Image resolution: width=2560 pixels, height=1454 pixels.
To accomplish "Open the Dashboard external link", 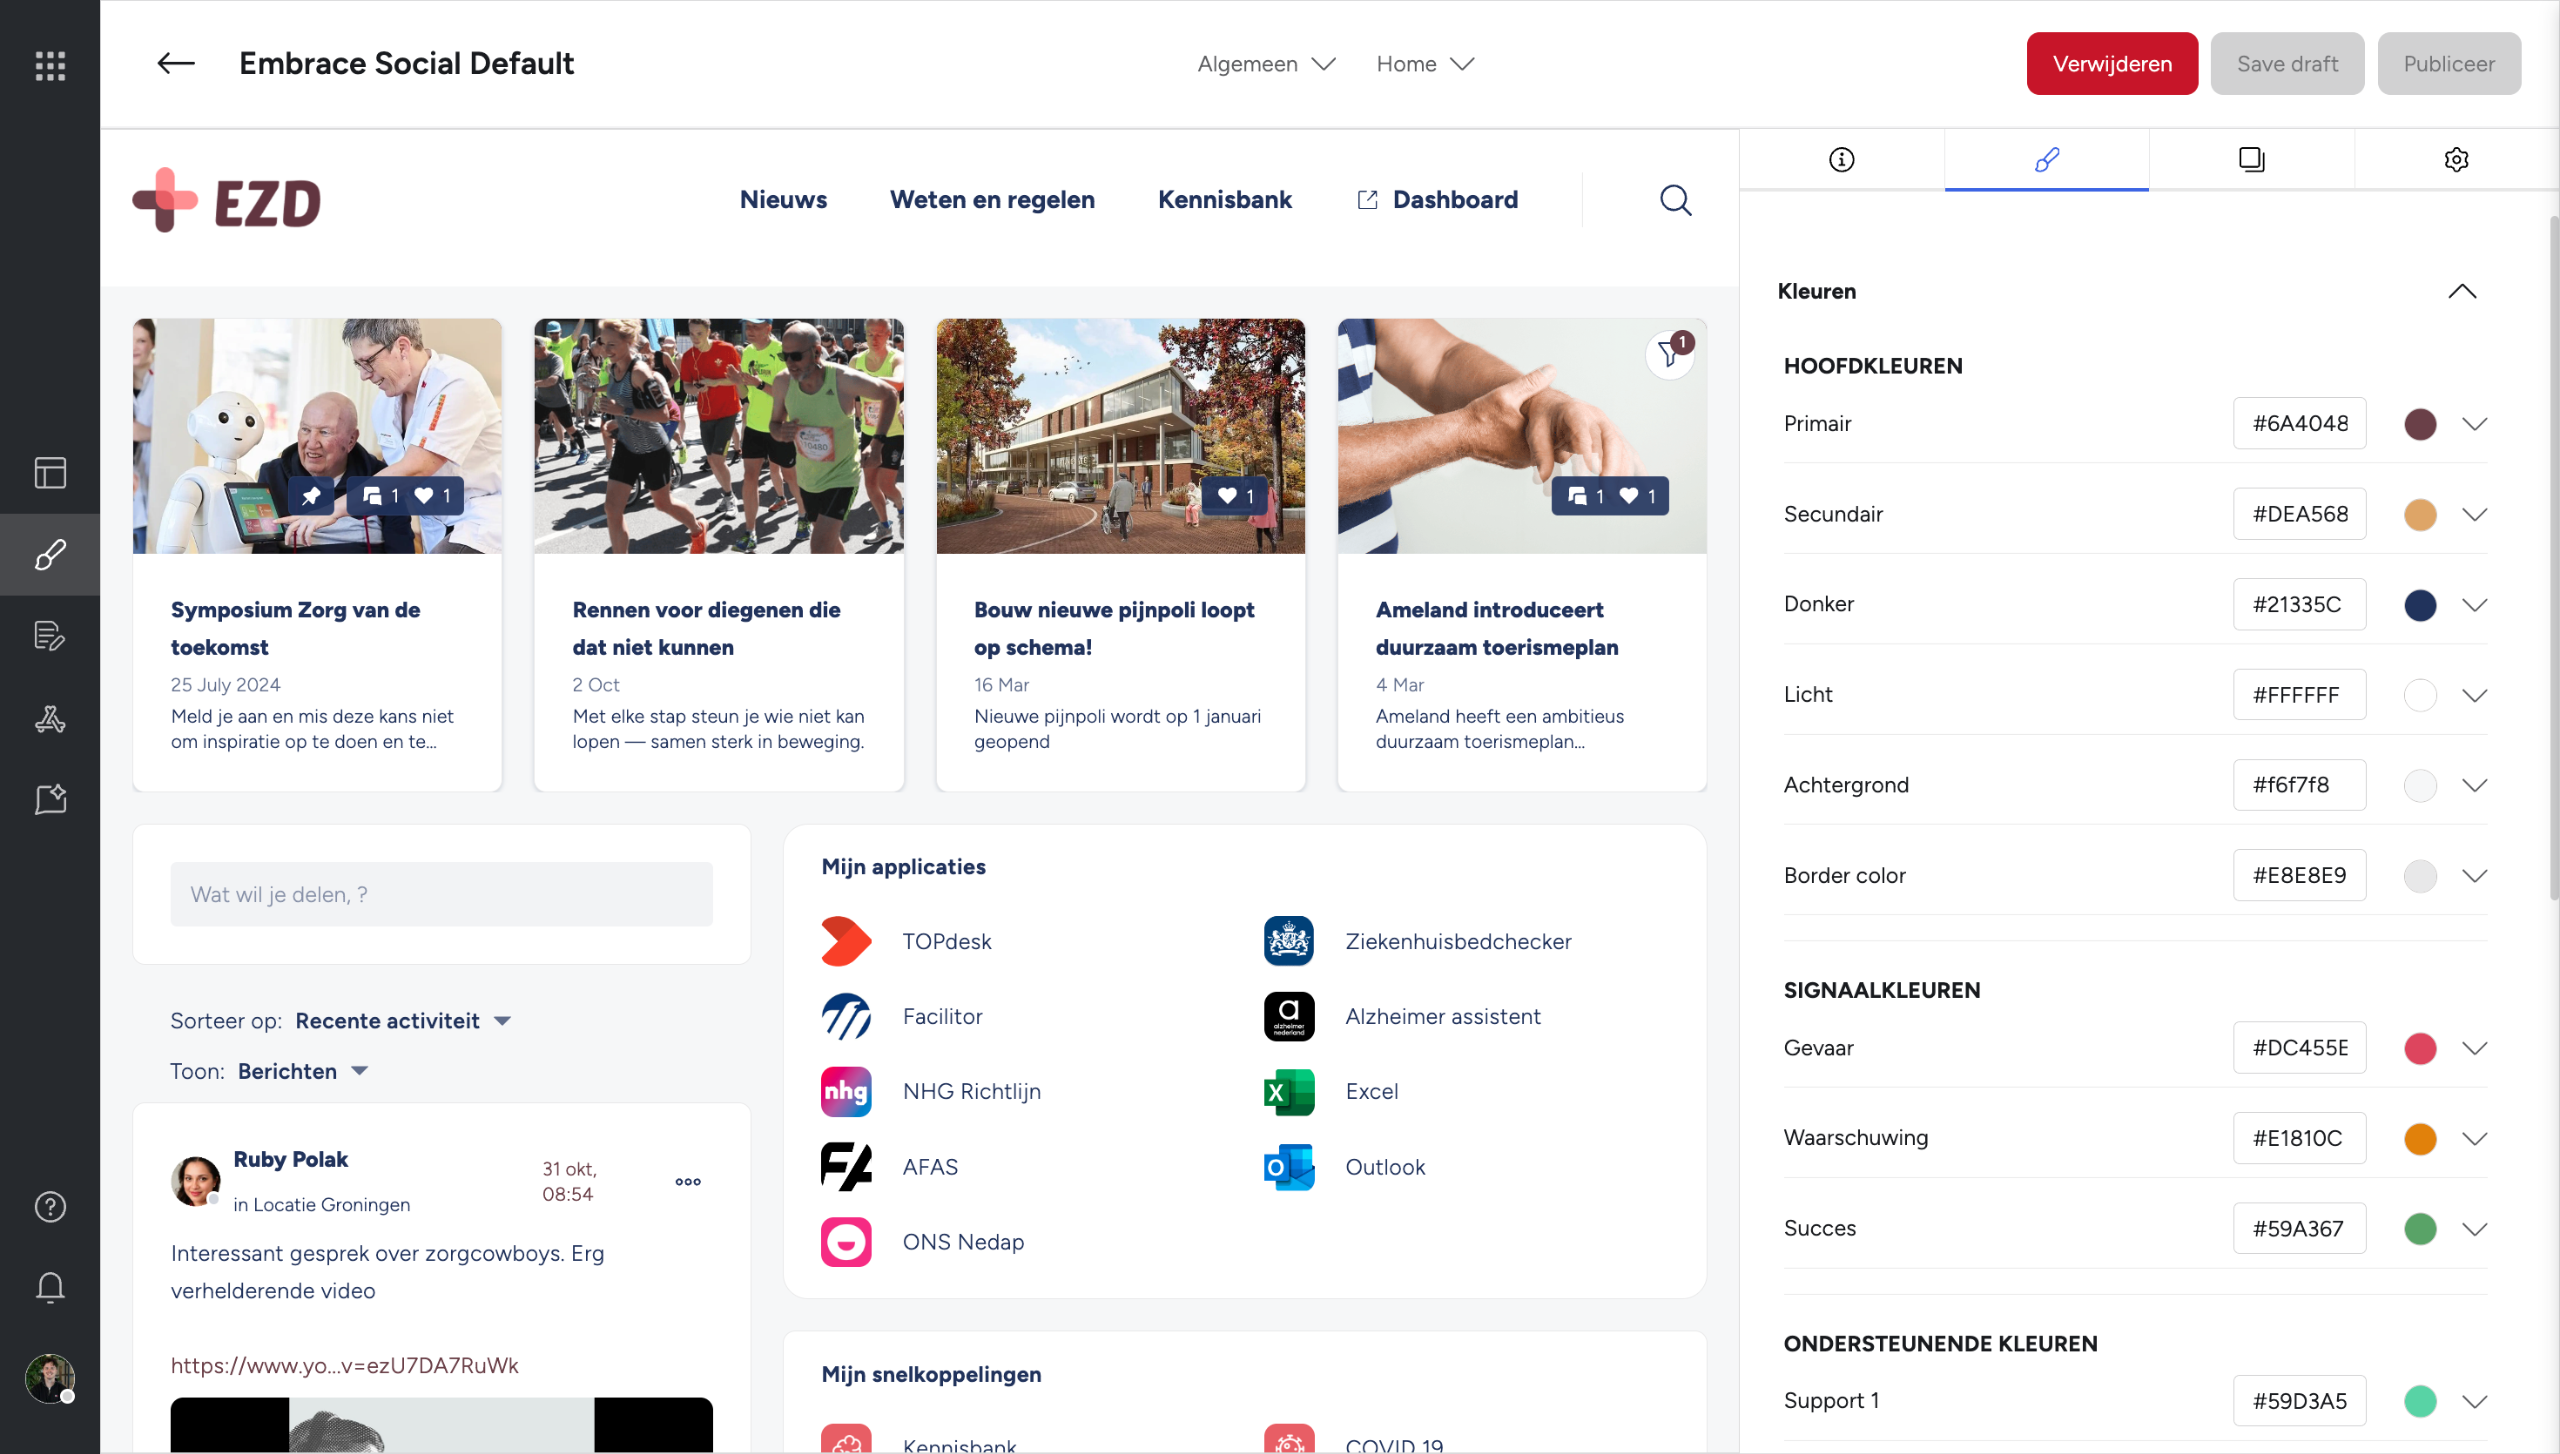I will (x=1437, y=200).
